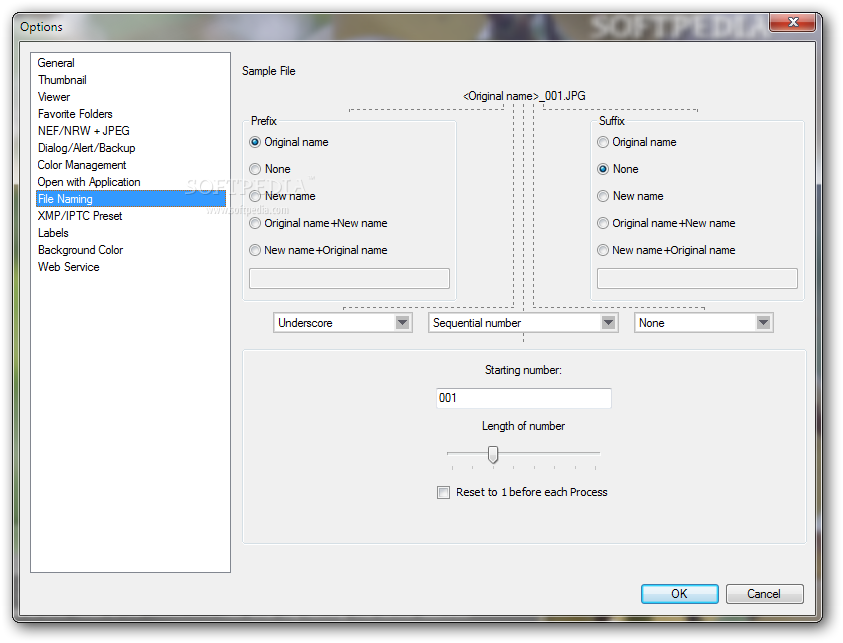Open the None separator dropdown on the right
This screenshot has height=643, width=843.
[x=703, y=323]
